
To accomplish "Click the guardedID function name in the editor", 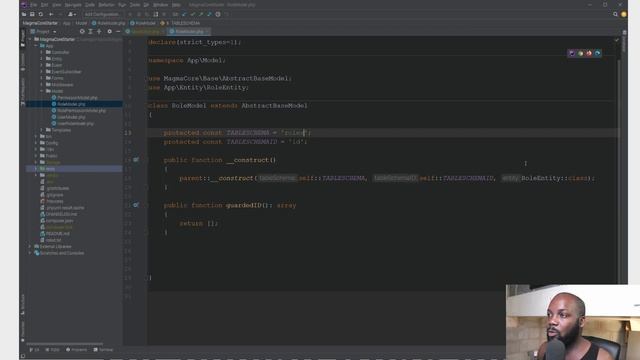I will point(244,205).
